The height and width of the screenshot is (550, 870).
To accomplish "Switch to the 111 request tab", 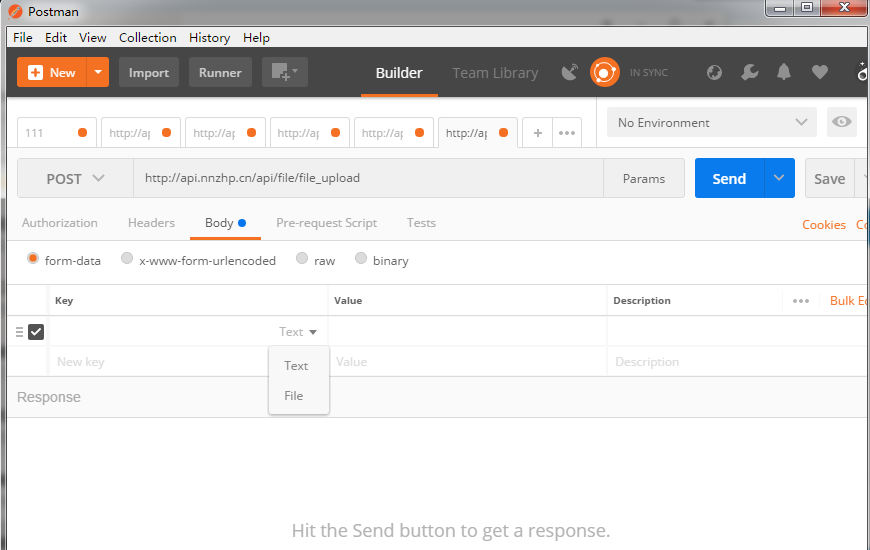I will (x=57, y=133).
